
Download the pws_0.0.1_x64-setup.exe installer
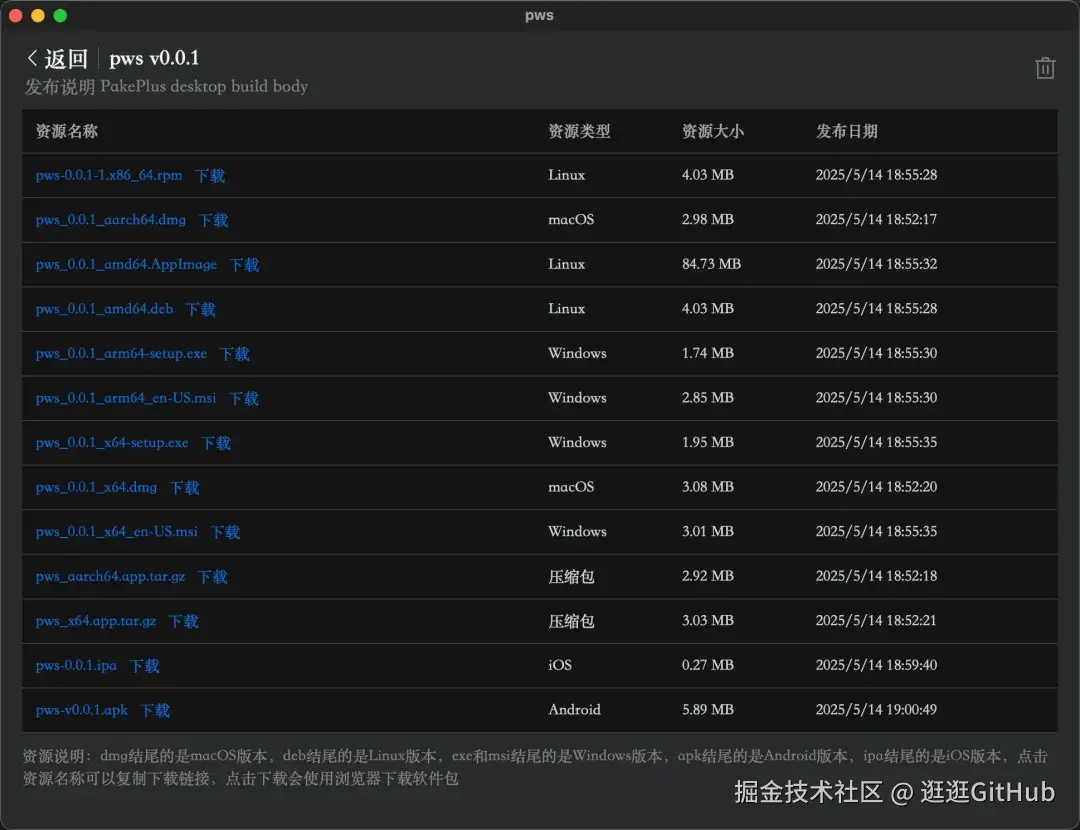(216, 442)
